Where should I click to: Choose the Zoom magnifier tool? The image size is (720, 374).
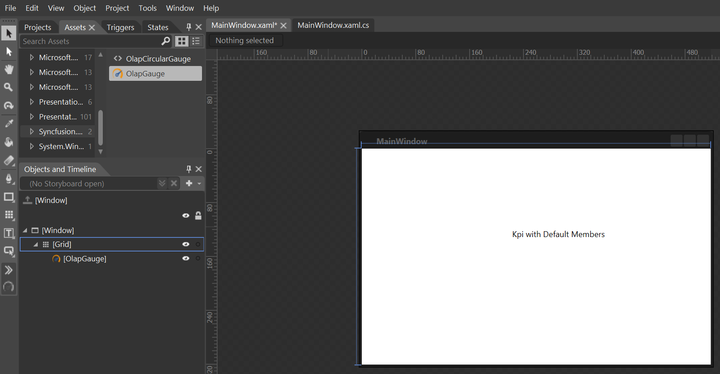click(9, 87)
